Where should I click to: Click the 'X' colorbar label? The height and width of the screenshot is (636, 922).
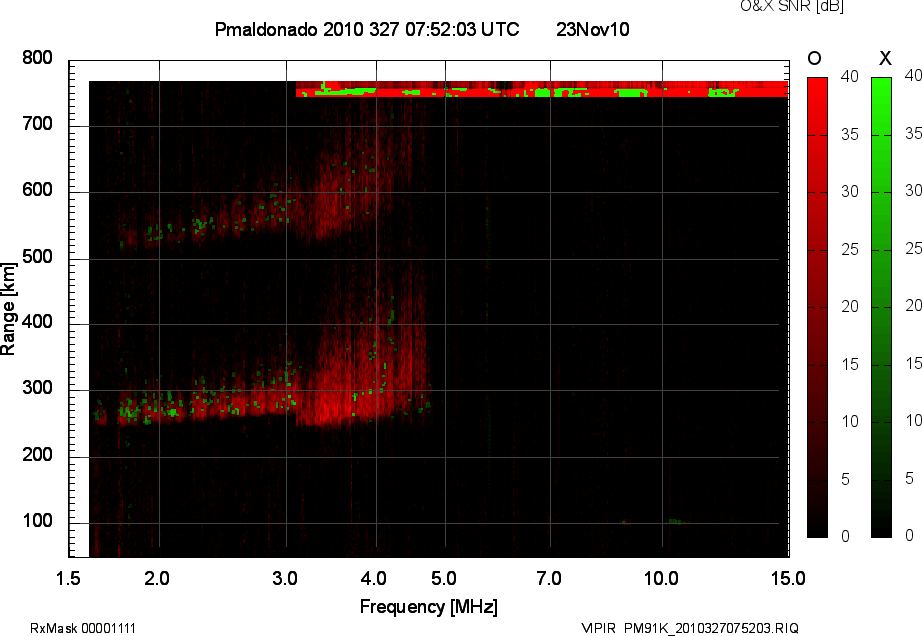point(885,58)
